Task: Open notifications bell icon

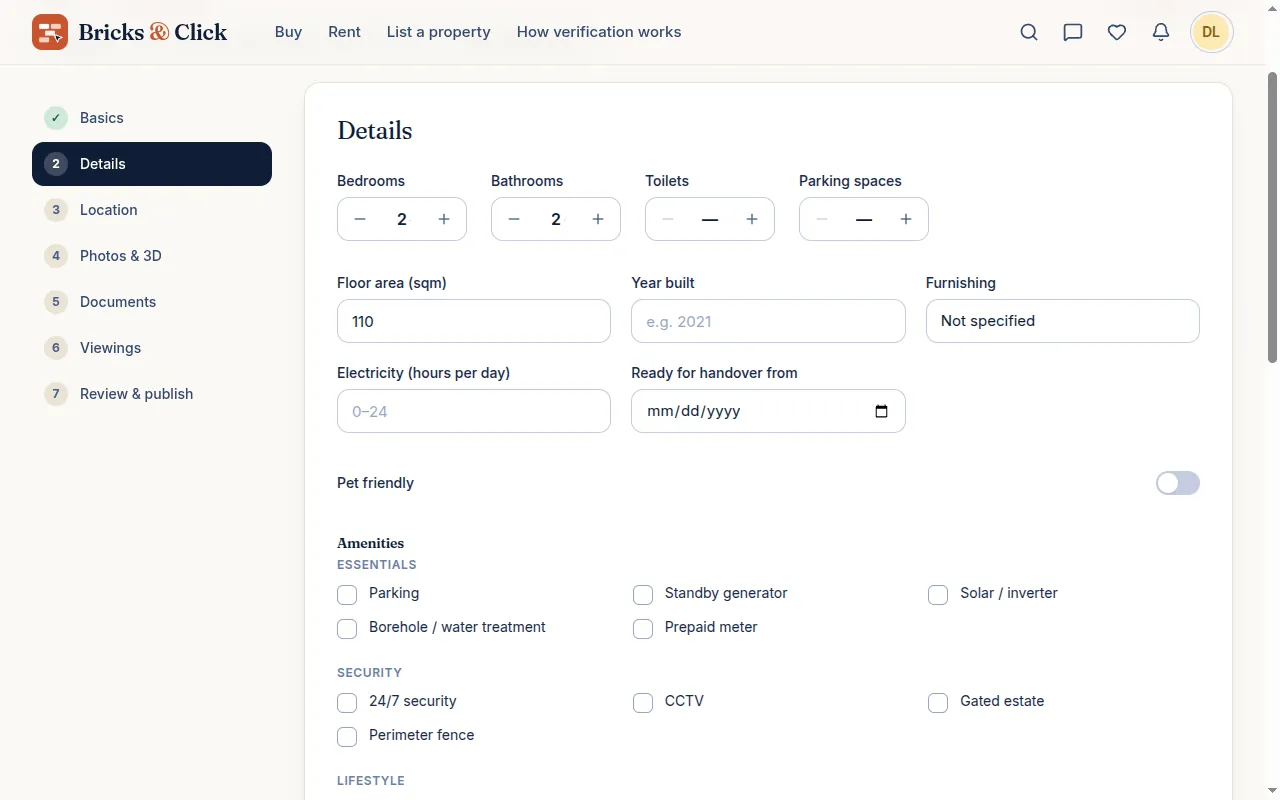Action: point(1161,32)
